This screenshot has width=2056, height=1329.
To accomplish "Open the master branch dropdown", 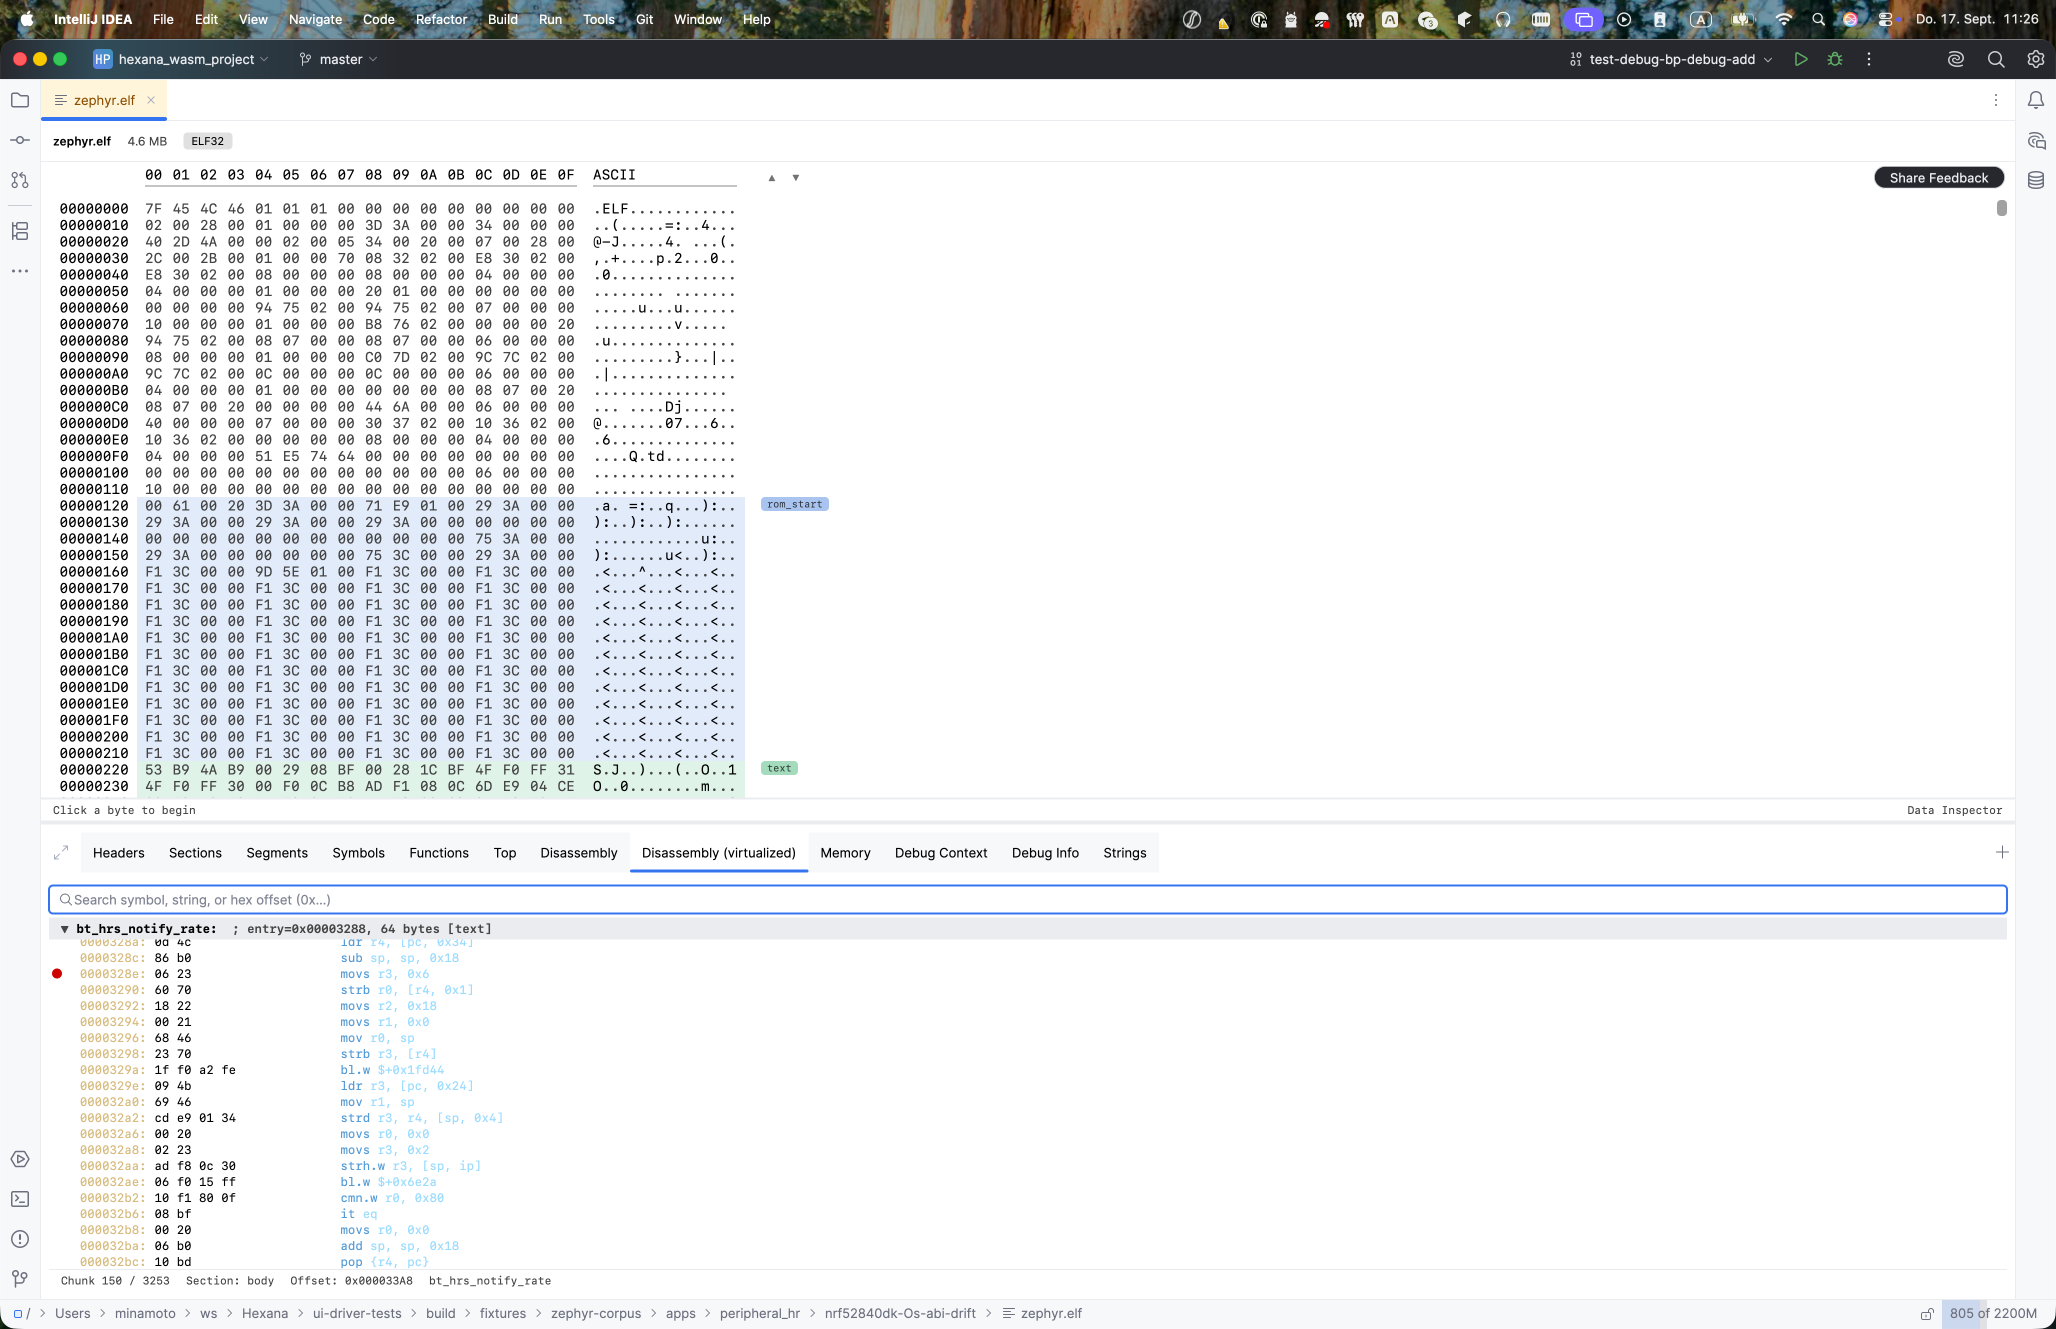I will pyautogui.click(x=338, y=59).
